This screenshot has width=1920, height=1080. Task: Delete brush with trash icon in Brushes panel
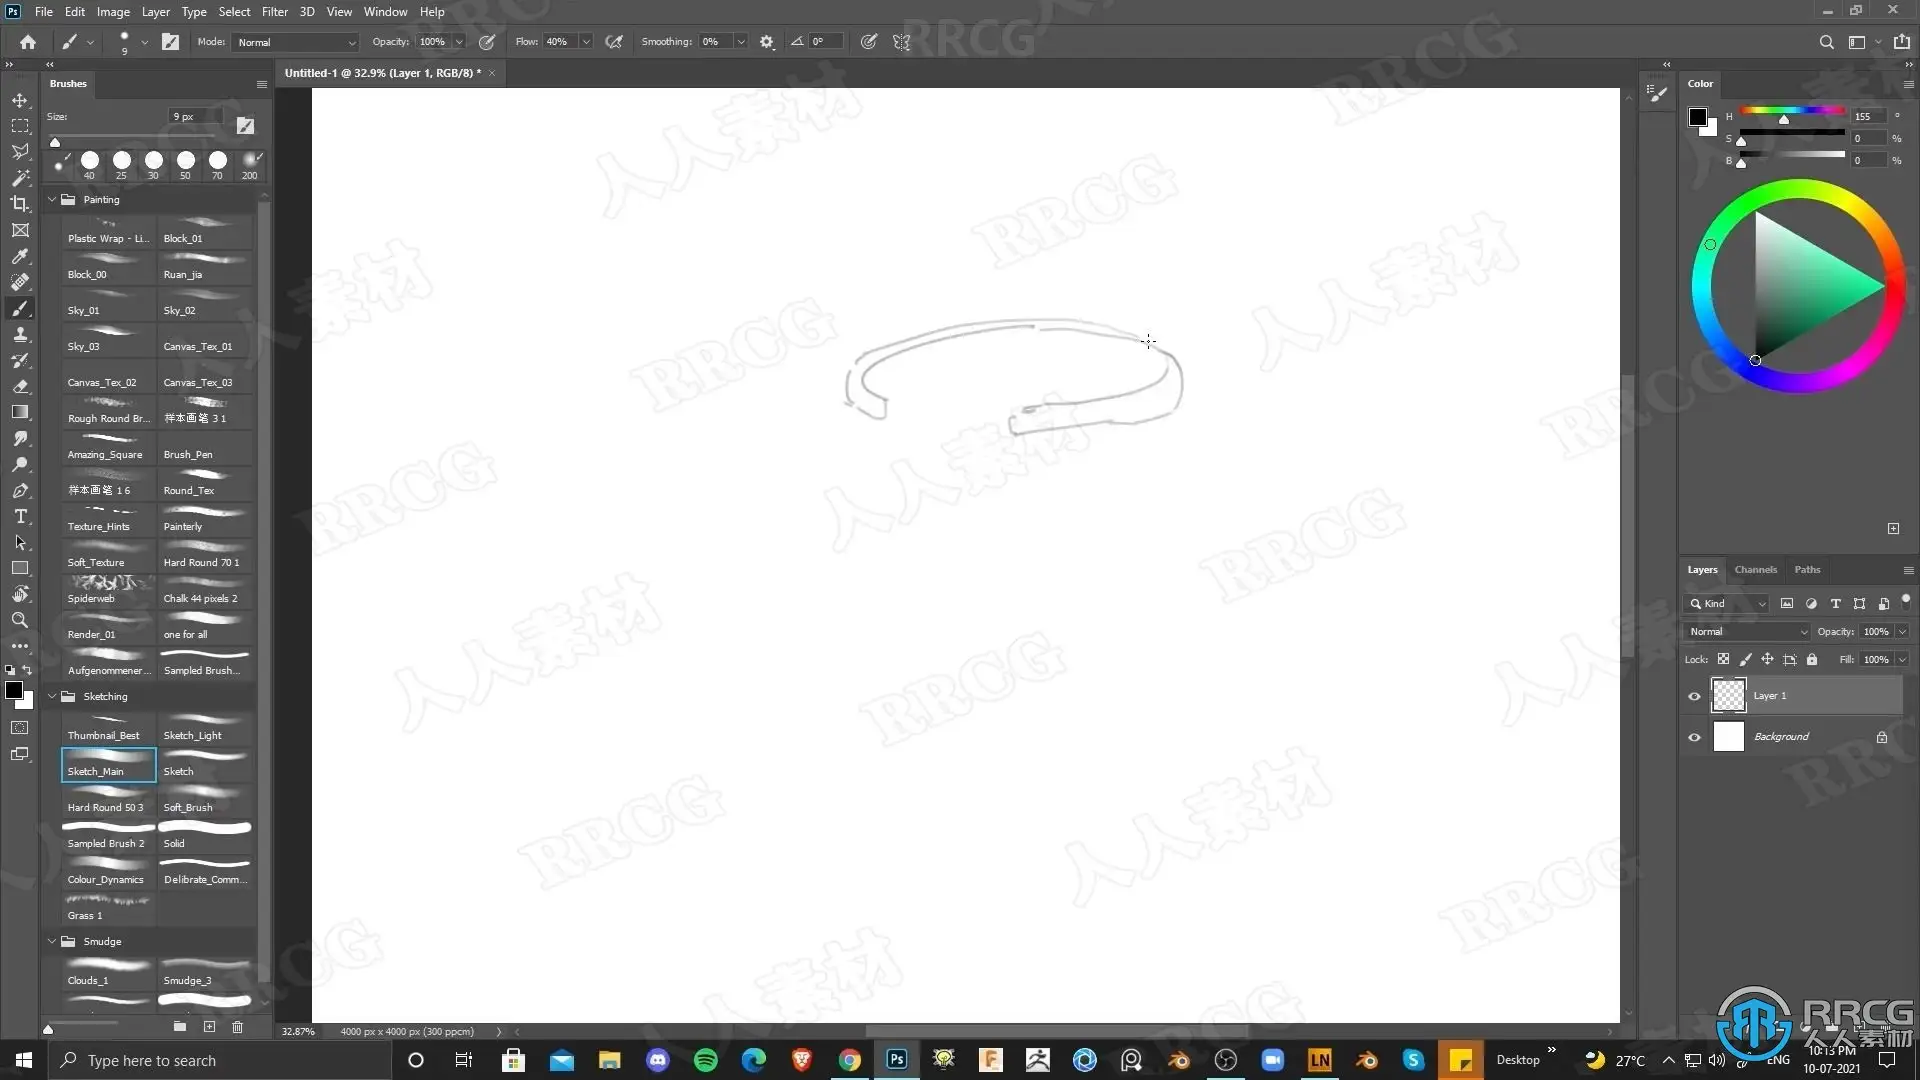pos(237,1027)
